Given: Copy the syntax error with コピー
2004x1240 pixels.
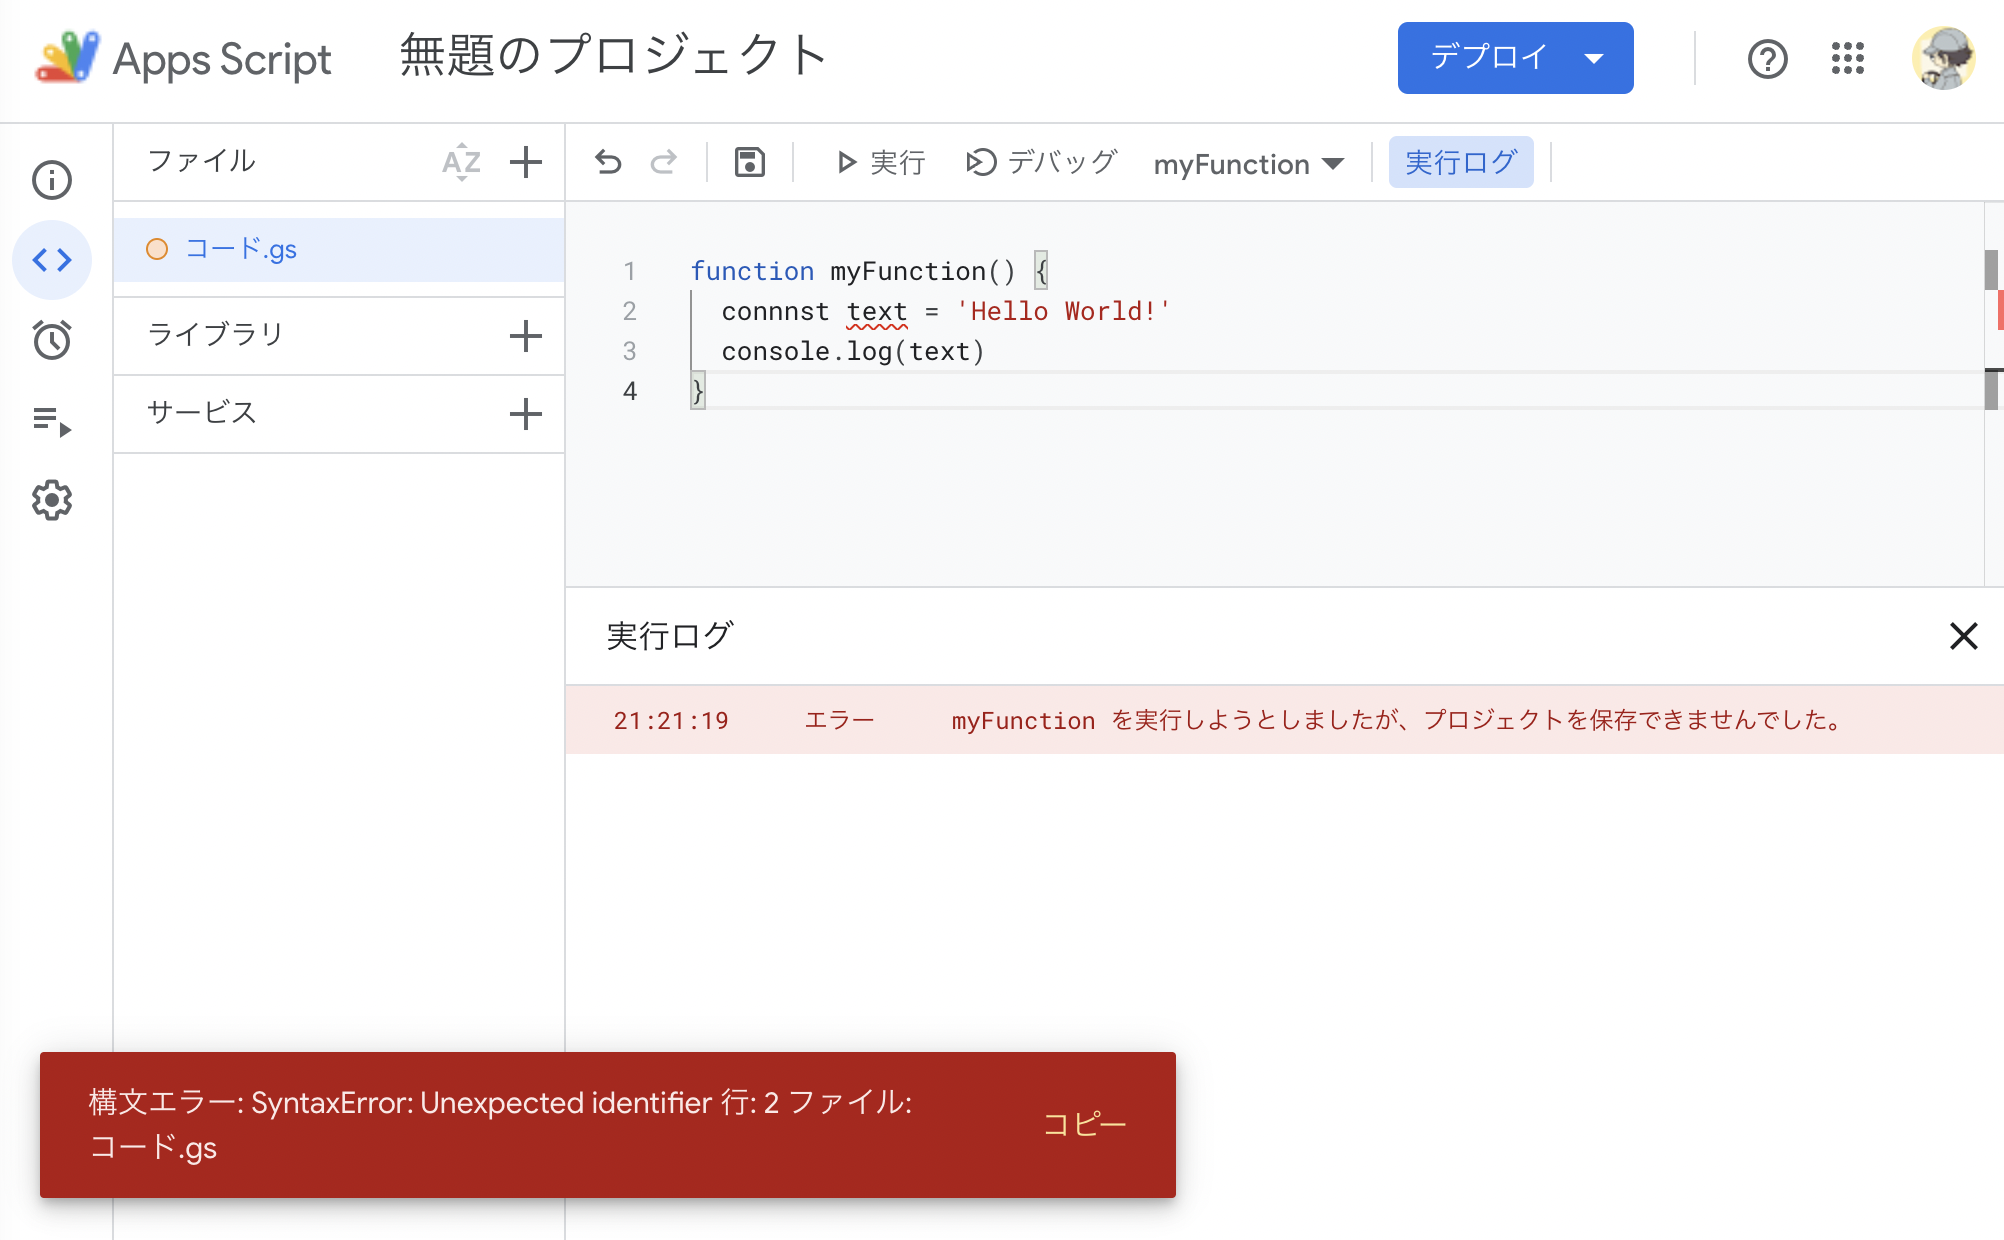Looking at the screenshot, I should (x=1083, y=1123).
